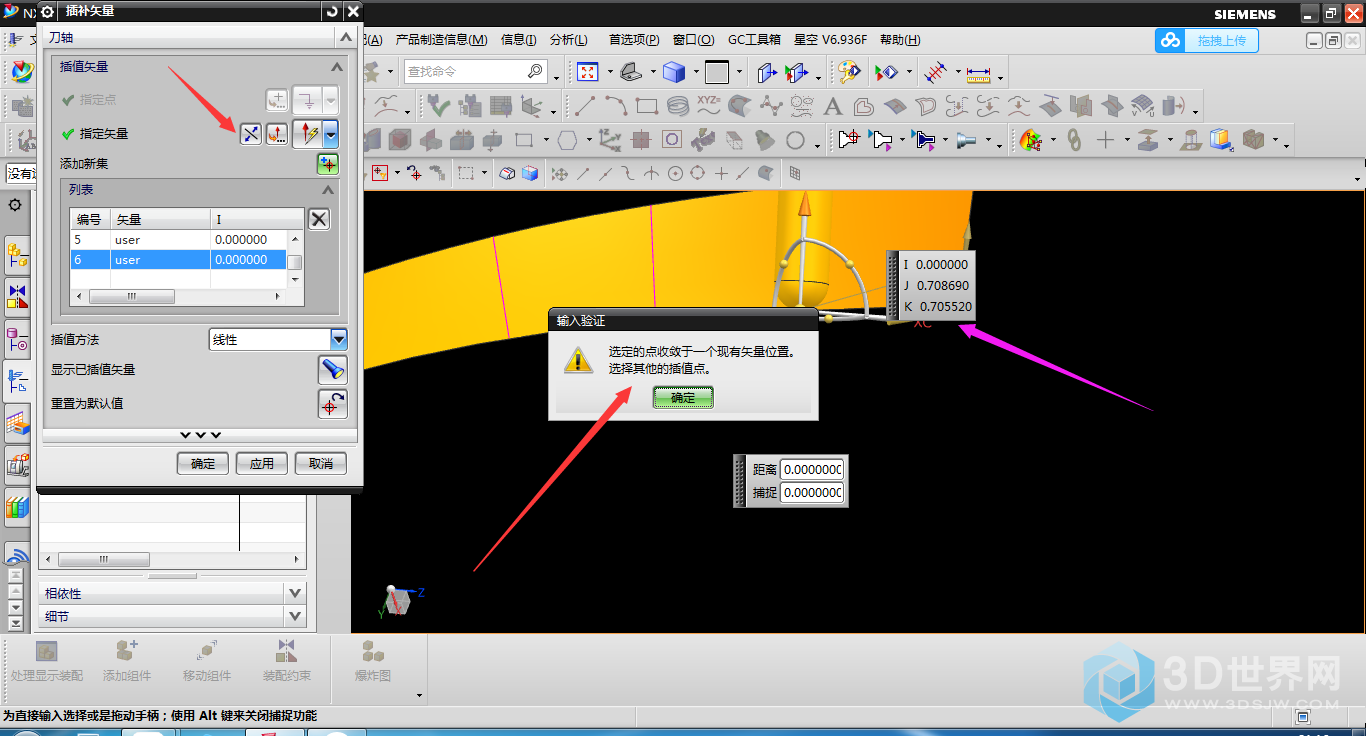Open the 分析(L) menu
The width and height of the screenshot is (1366, 736).
[x=568, y=40]
